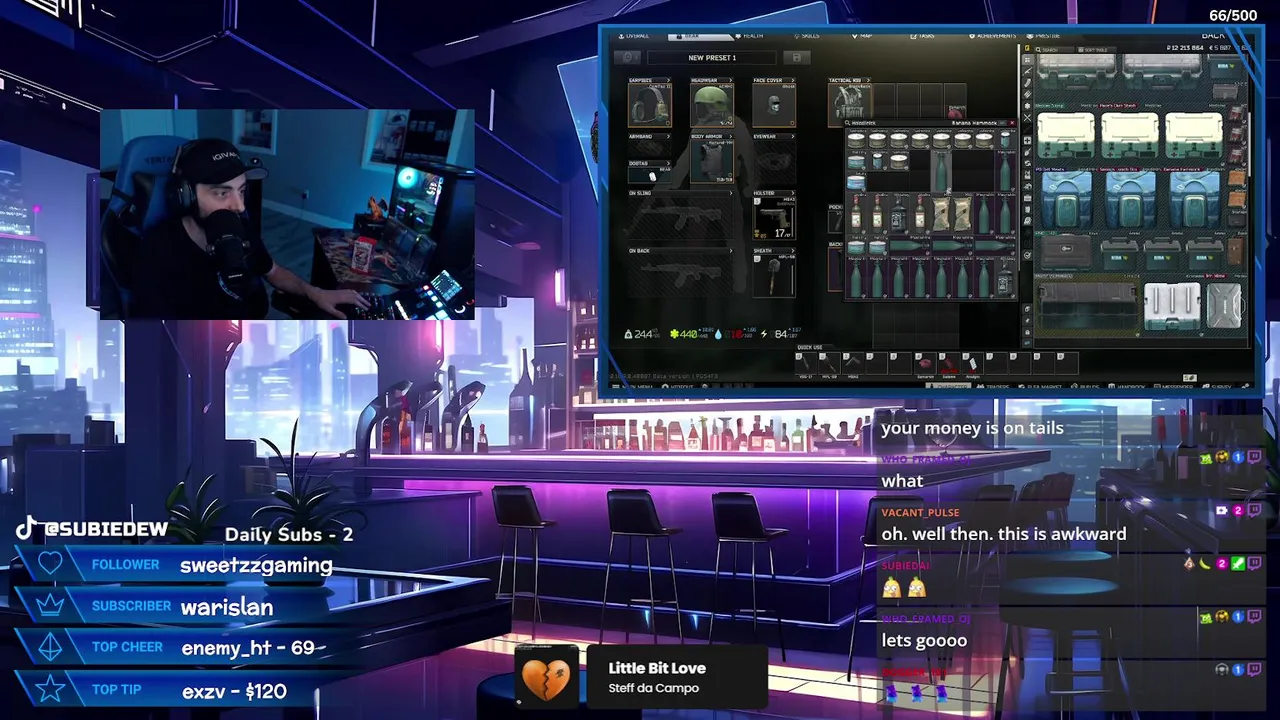The image size is (1280, 720).
Task: Open the MS Sell Meats blue container
Action: pos(1066,200)
